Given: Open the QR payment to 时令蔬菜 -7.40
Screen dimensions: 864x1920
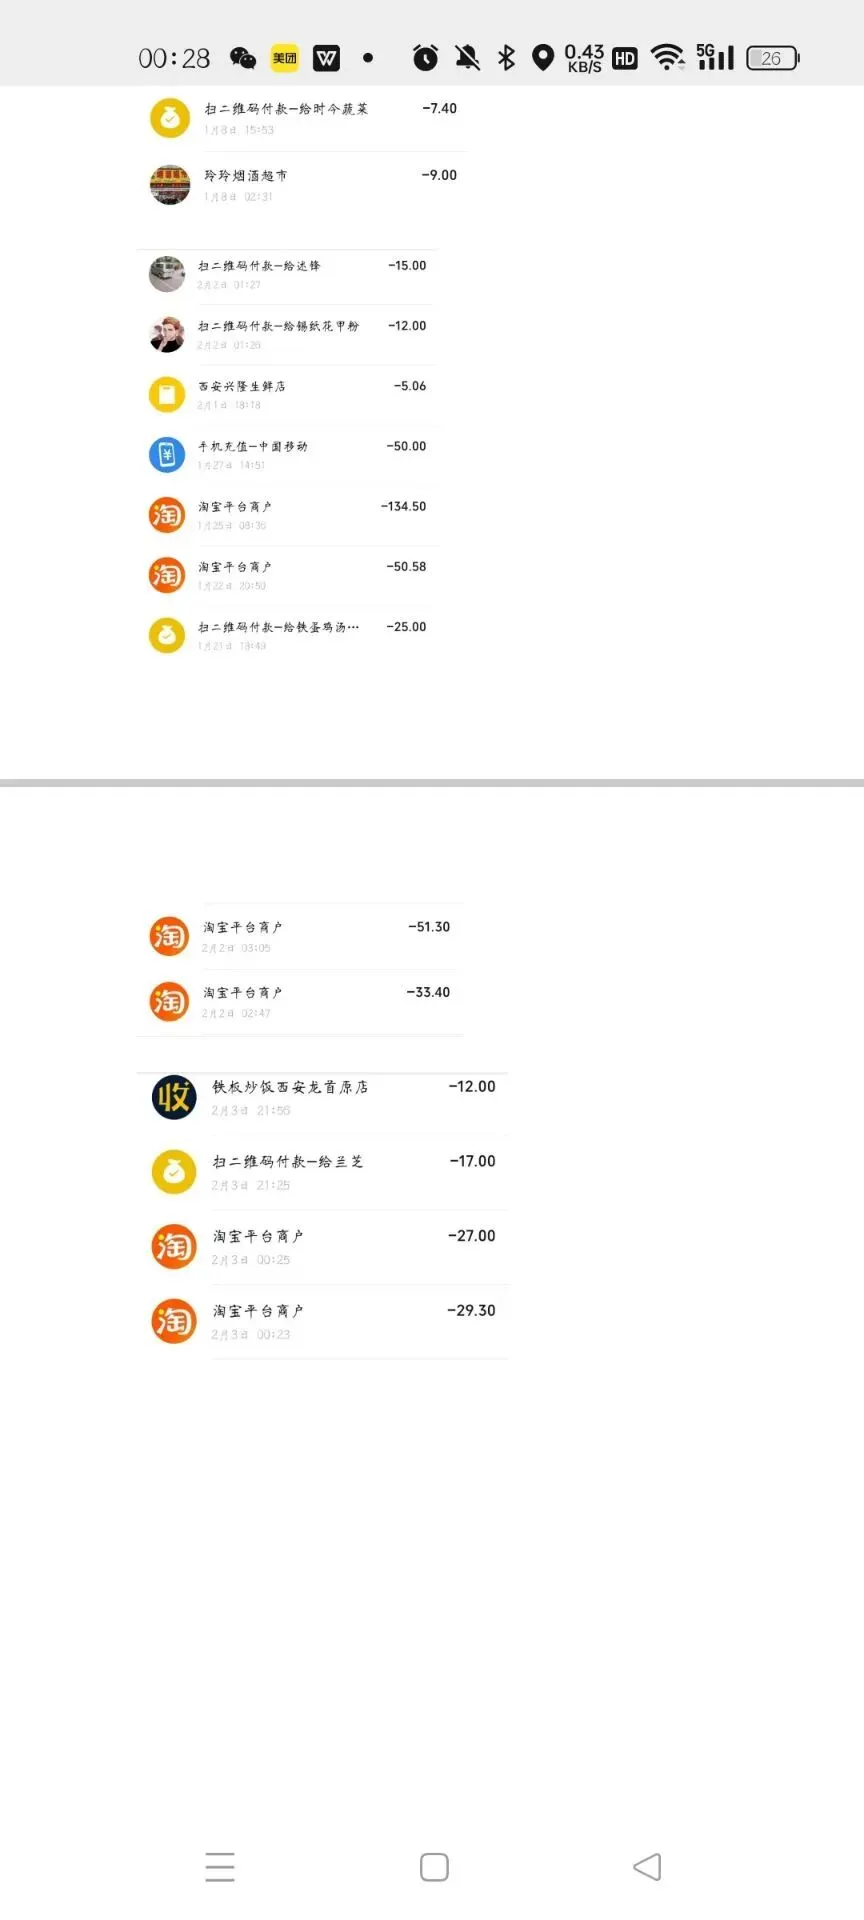Looking at the screenshot, I should [303, 118].
